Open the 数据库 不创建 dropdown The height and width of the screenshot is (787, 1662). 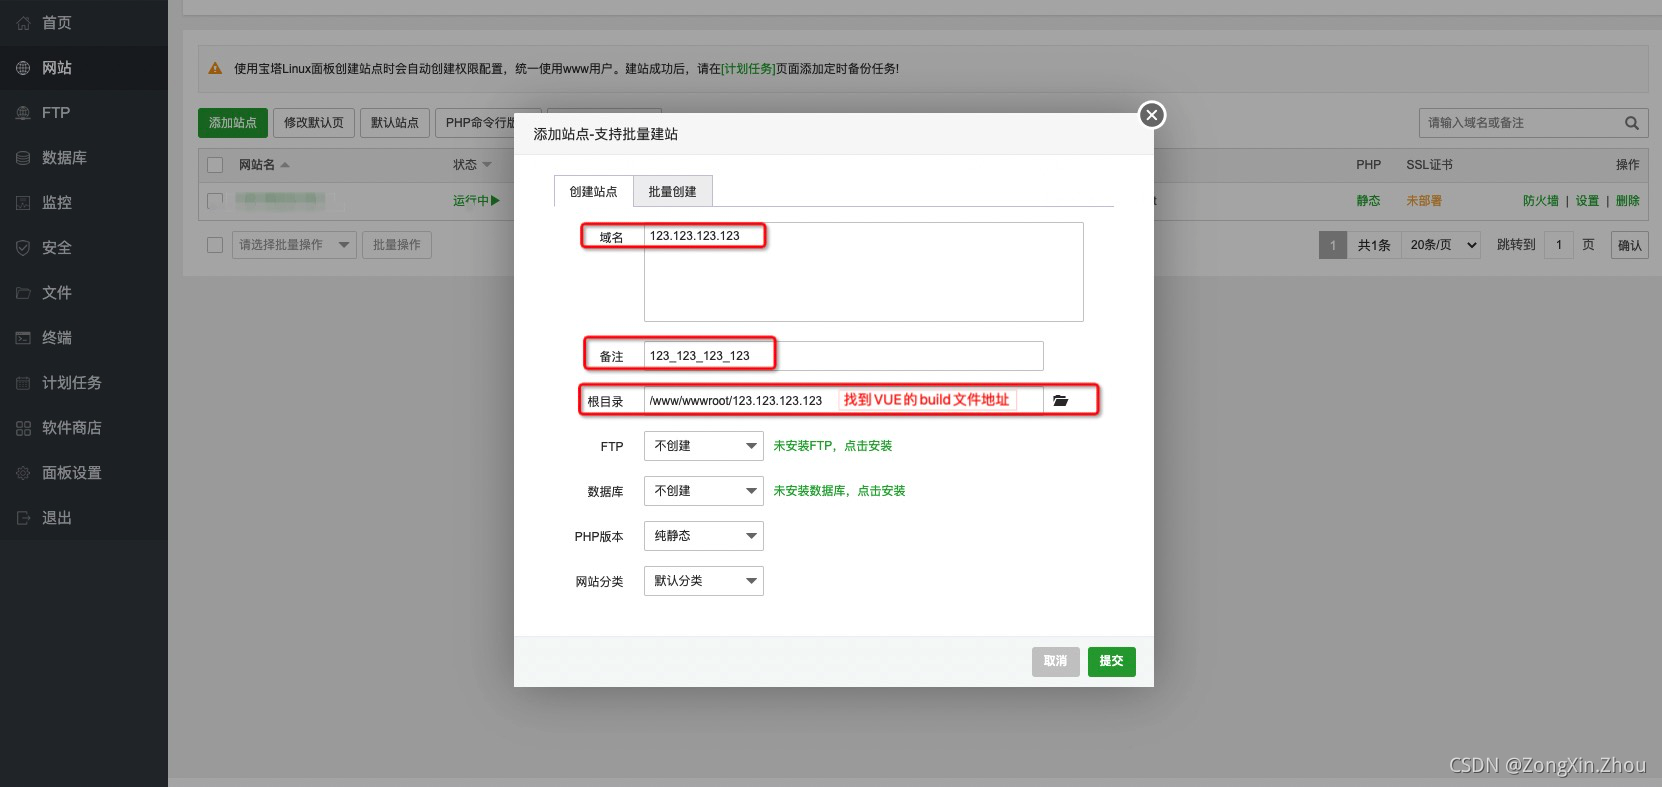coord(704,491)
